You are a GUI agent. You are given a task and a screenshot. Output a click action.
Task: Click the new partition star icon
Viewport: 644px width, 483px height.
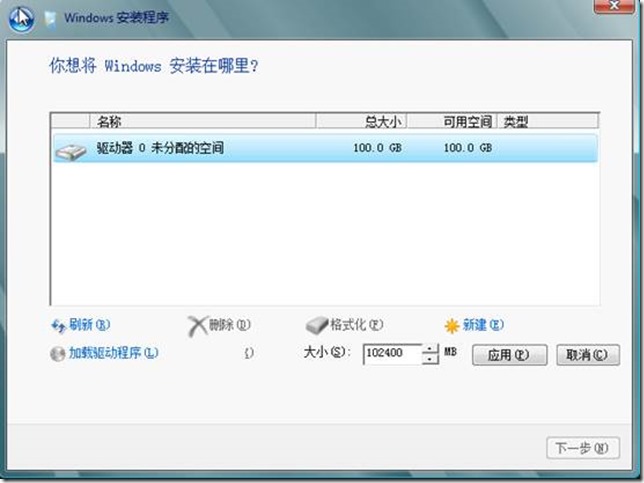pyautogui.click(x=451, y=326)
